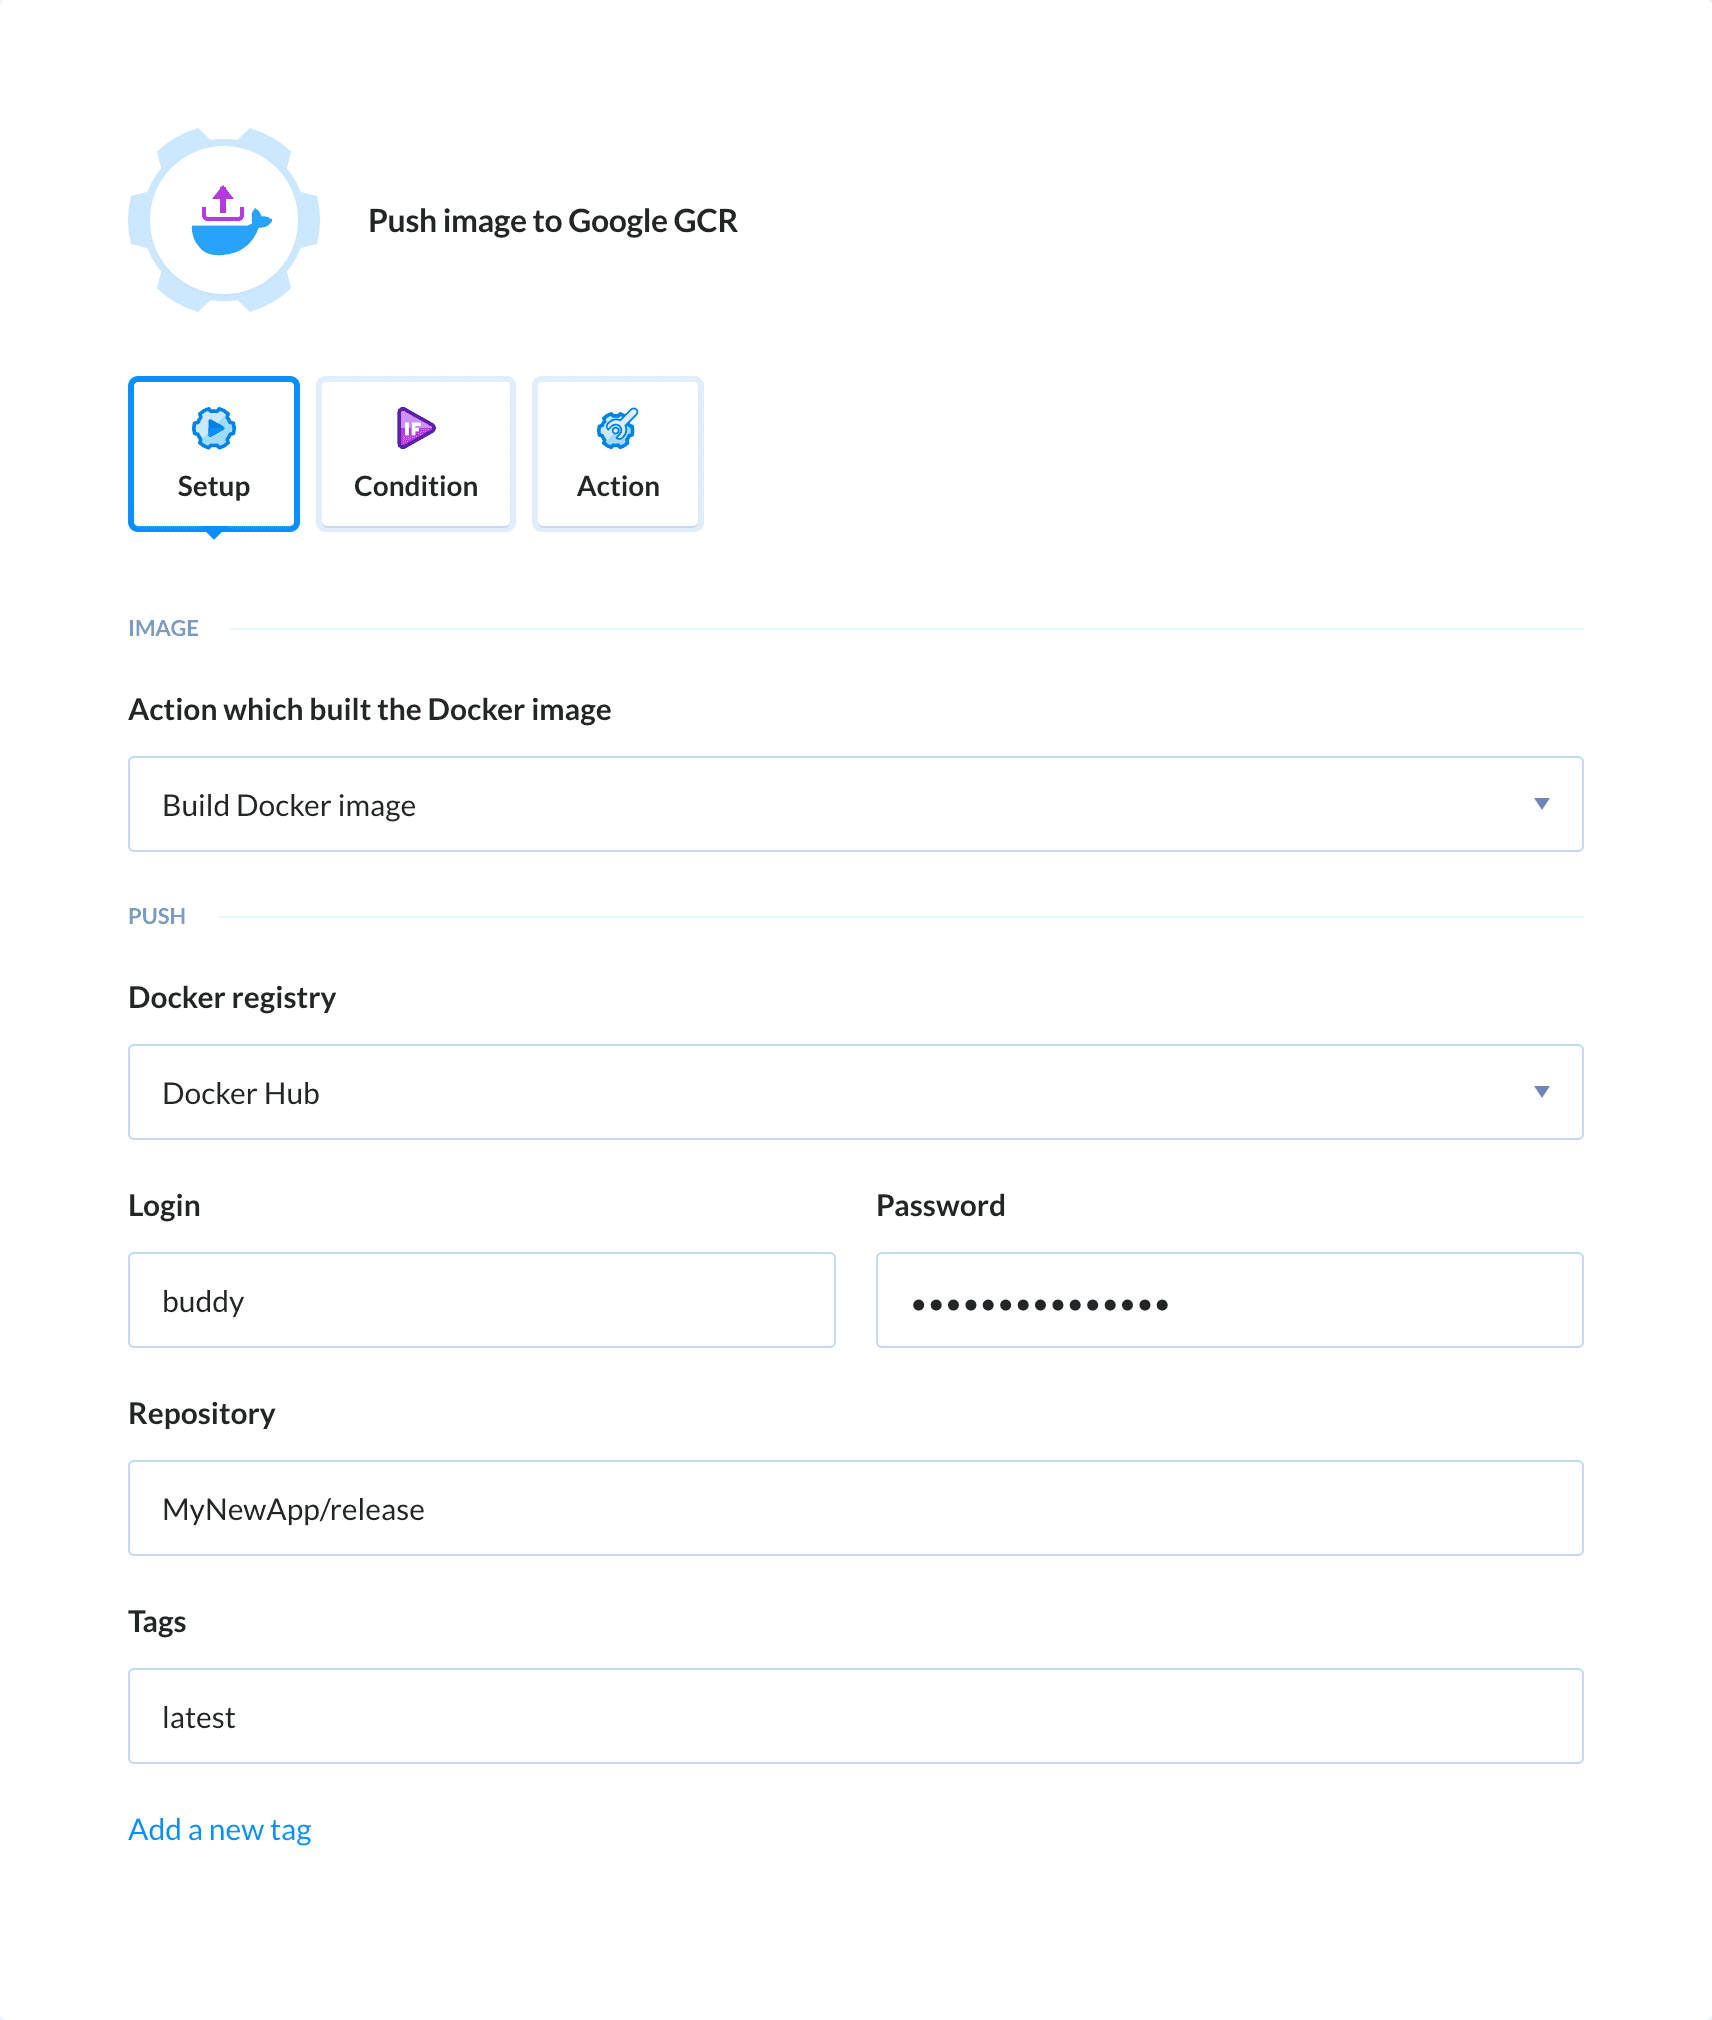Click the Tags field showing latest
1712x2020 pixels.
tap(855, 1716)
